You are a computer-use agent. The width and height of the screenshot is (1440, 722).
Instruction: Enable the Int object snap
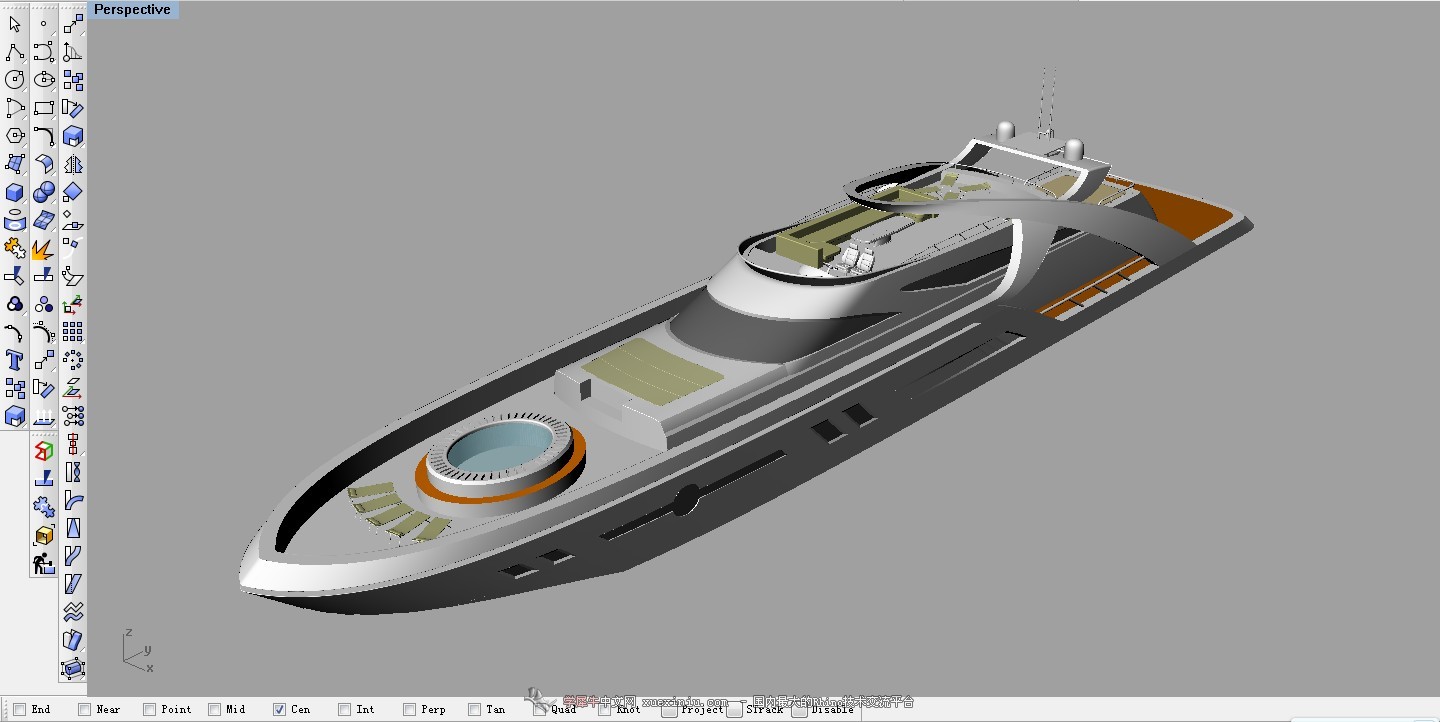coord(345,710)
